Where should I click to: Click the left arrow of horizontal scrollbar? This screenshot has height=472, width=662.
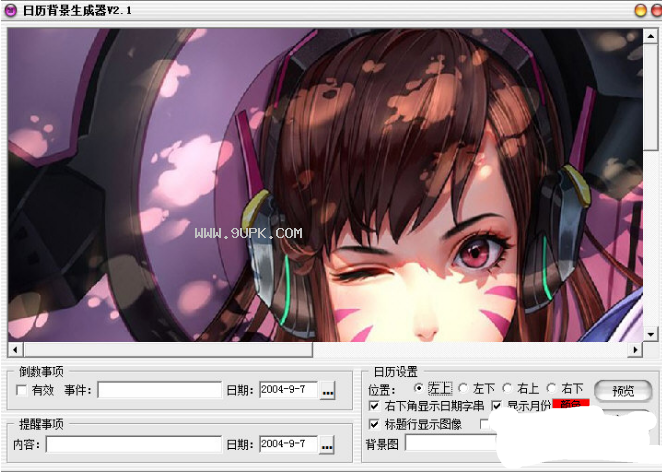coord(15,350)
